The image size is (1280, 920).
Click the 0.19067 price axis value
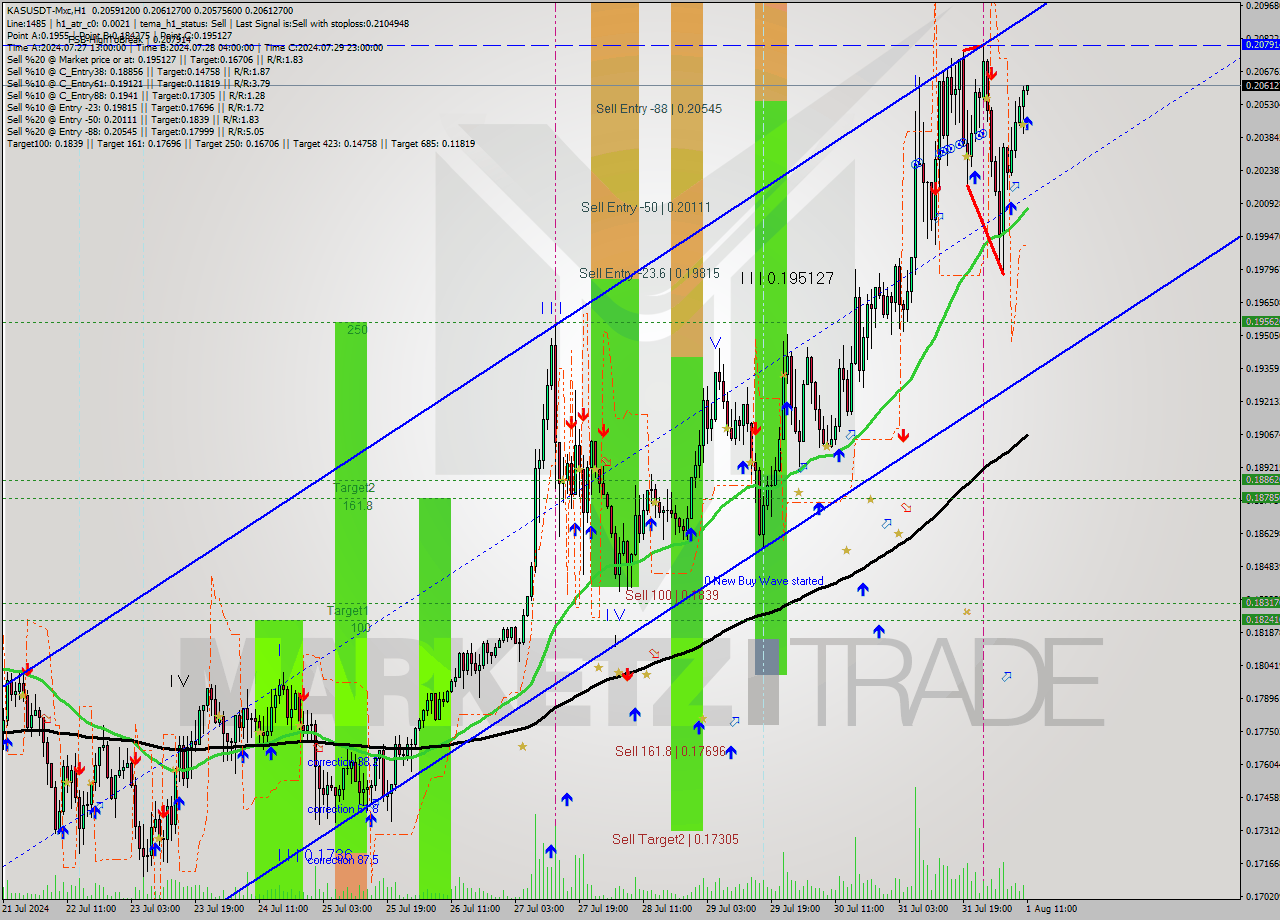1260,435
